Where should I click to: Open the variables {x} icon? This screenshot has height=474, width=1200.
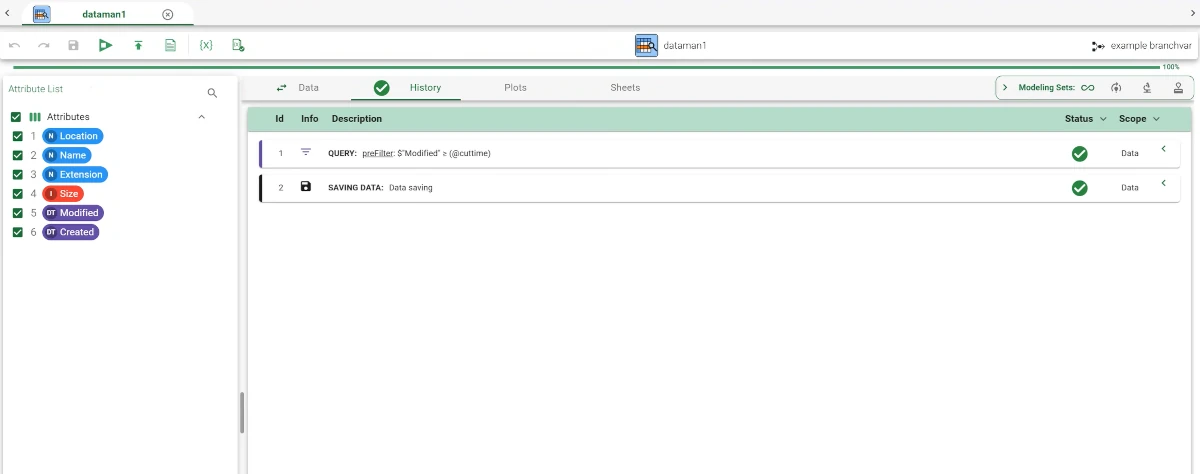point(206,45)
